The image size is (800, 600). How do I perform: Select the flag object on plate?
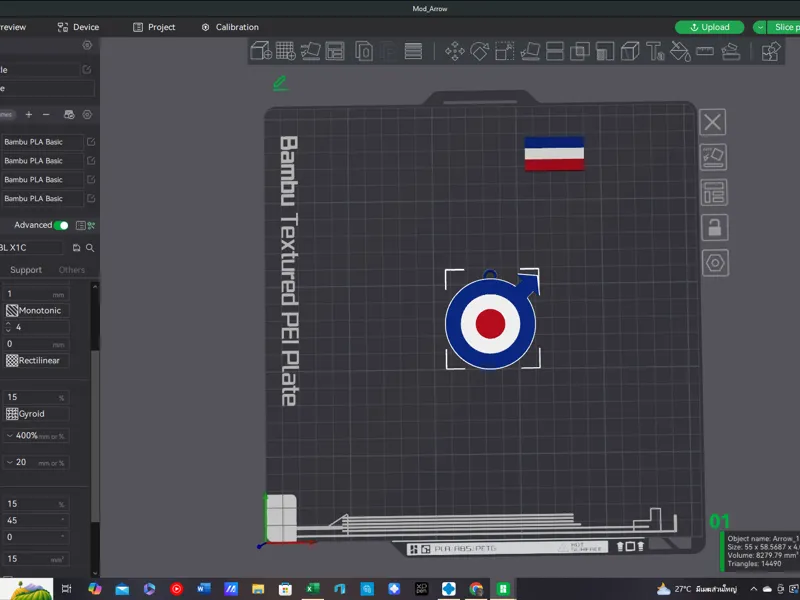554,153
